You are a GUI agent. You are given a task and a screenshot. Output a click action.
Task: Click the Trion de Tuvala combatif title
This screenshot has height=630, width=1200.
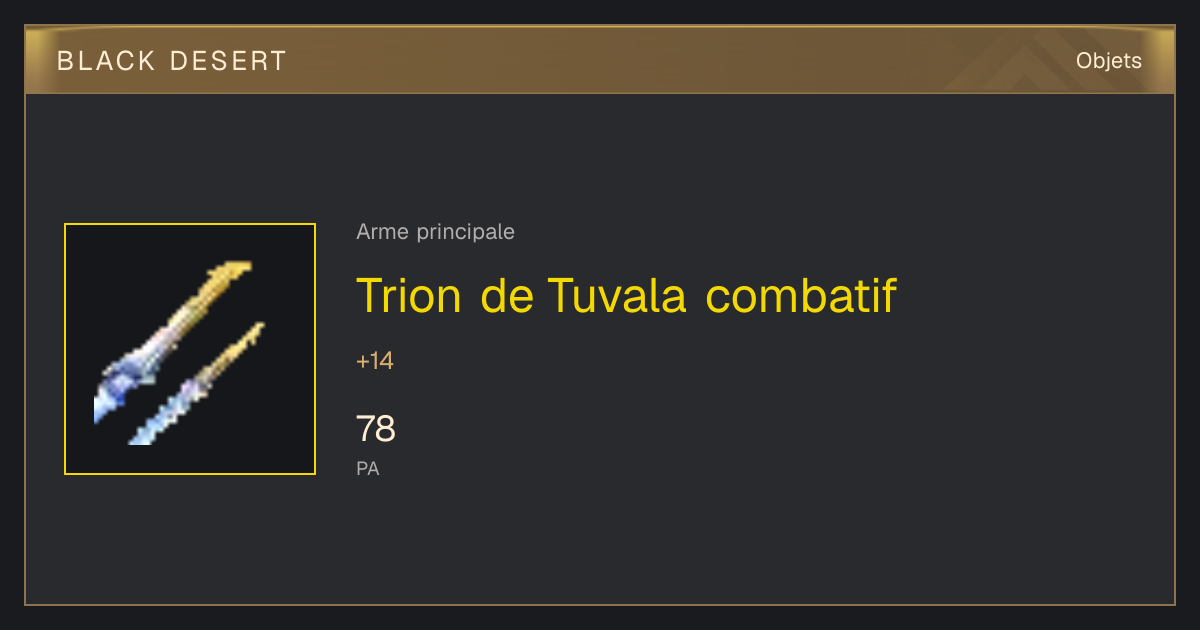(626, 295)
